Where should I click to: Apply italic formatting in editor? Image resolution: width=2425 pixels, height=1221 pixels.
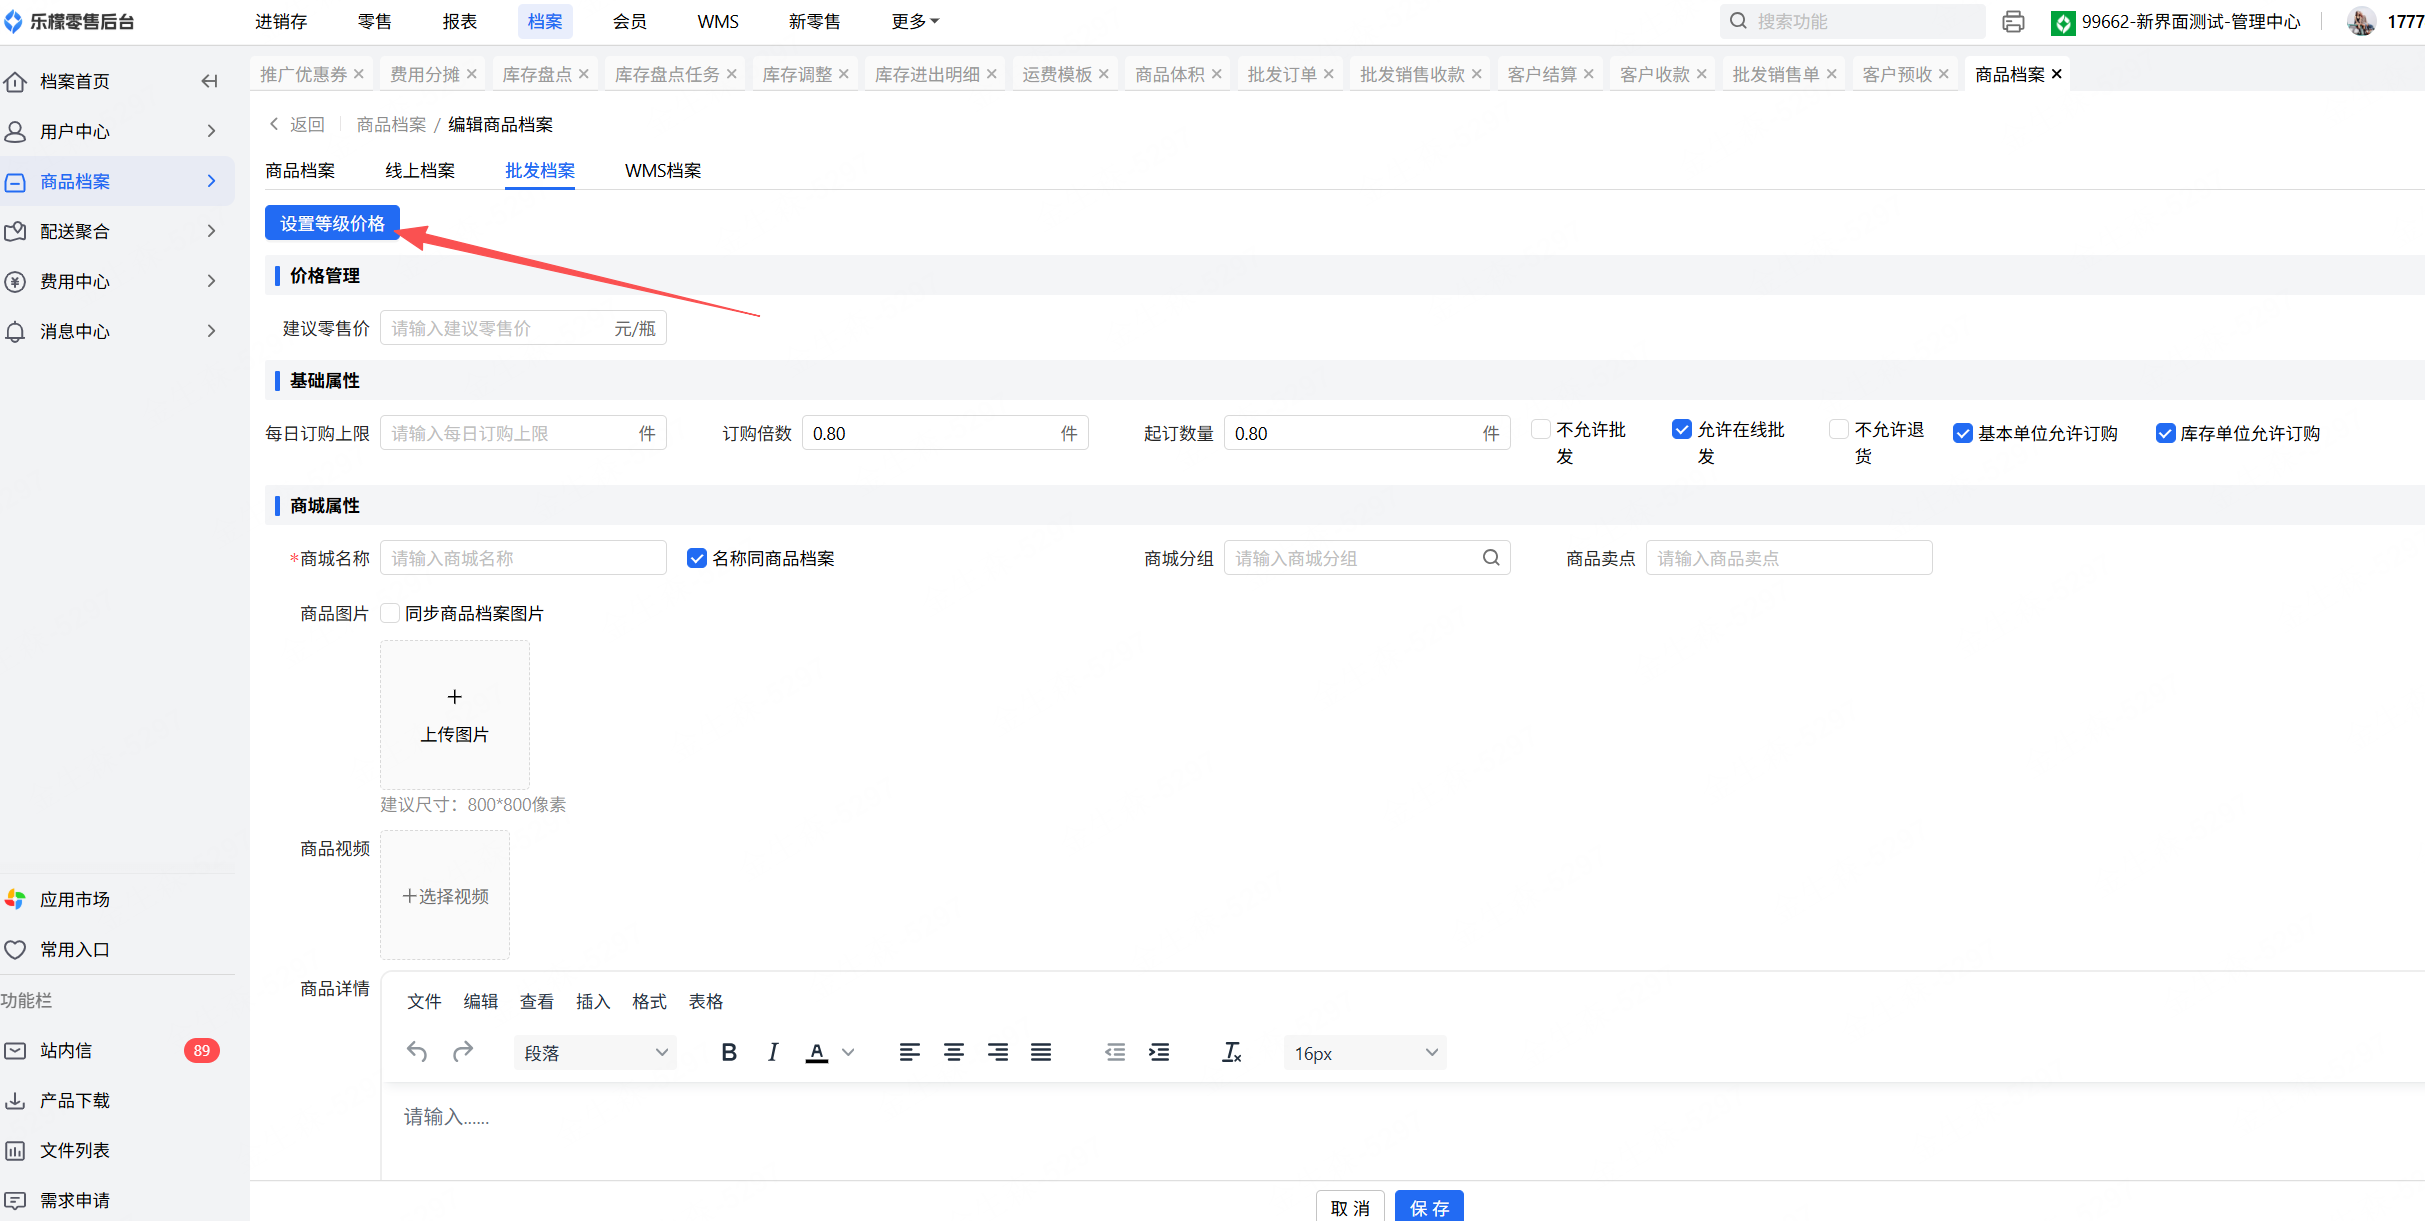tap(773, 1052)
